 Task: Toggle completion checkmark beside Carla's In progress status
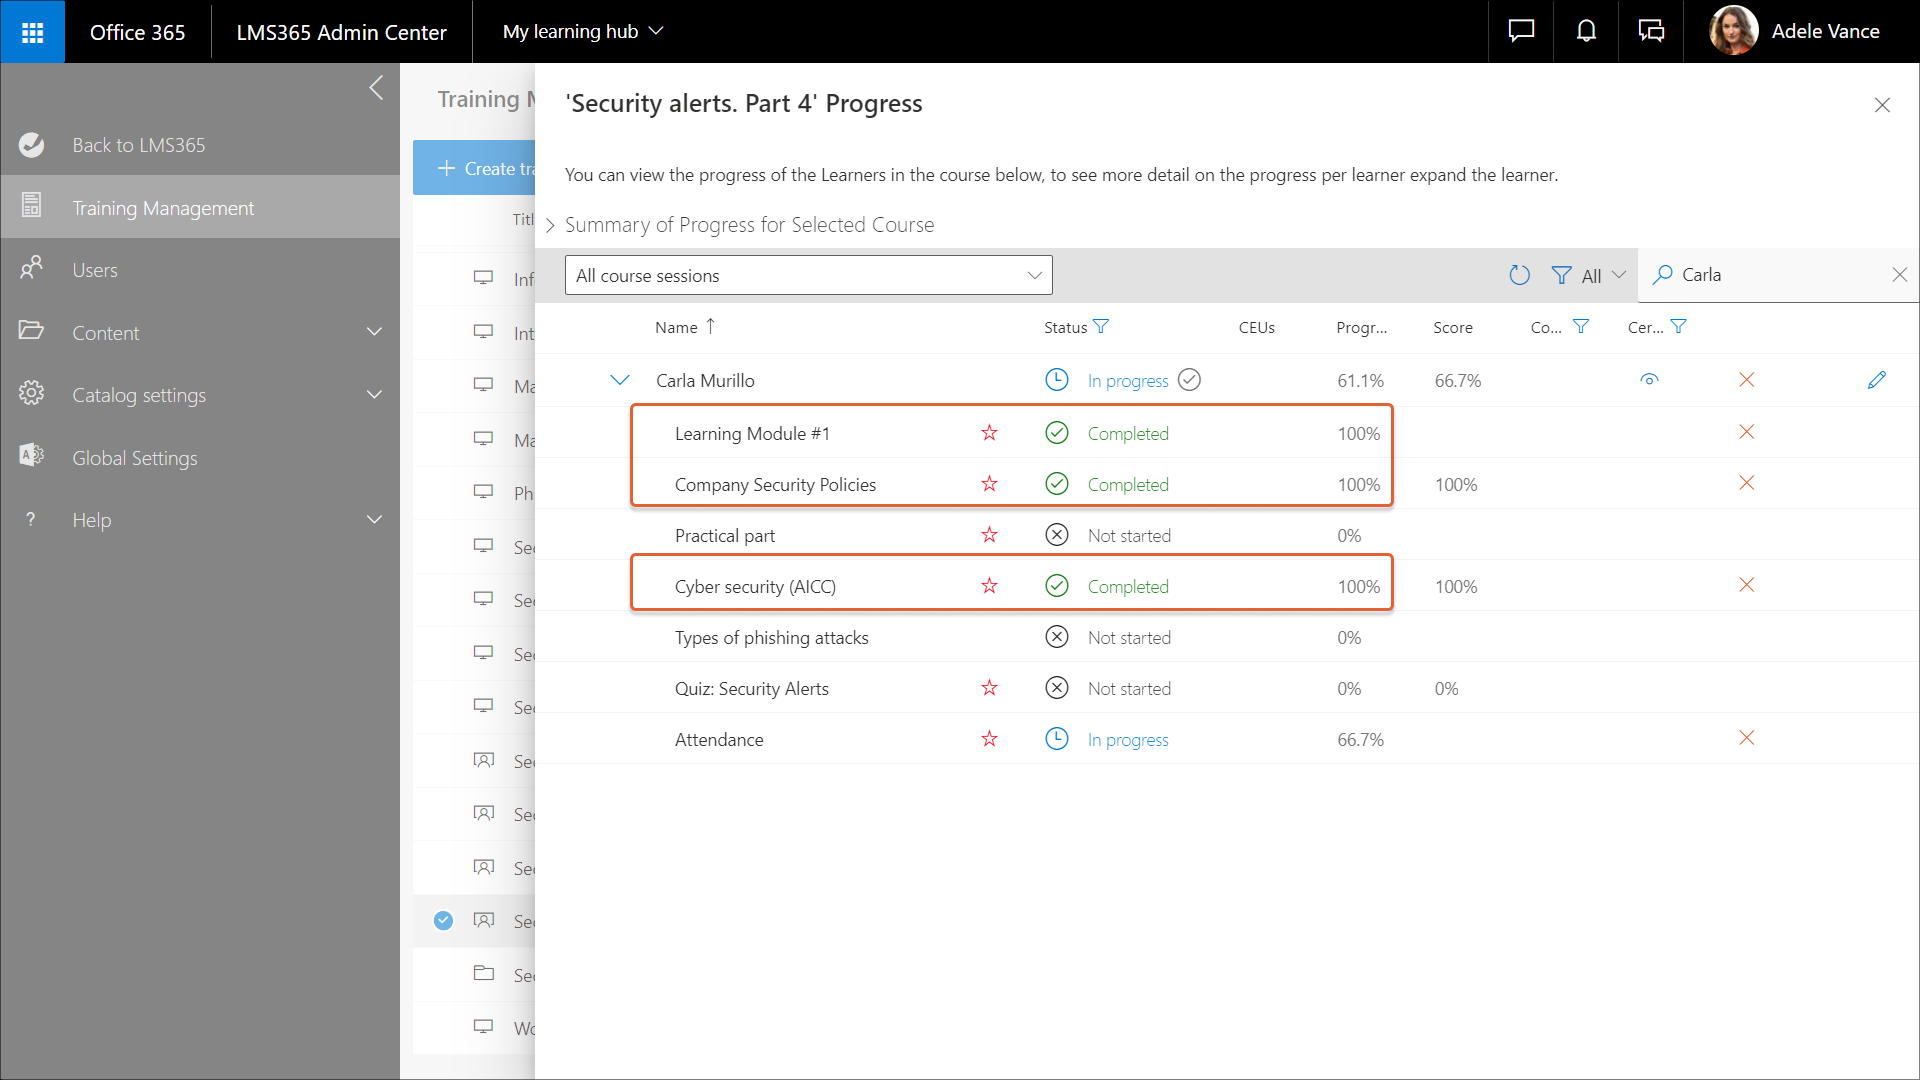pos(1189,380)
